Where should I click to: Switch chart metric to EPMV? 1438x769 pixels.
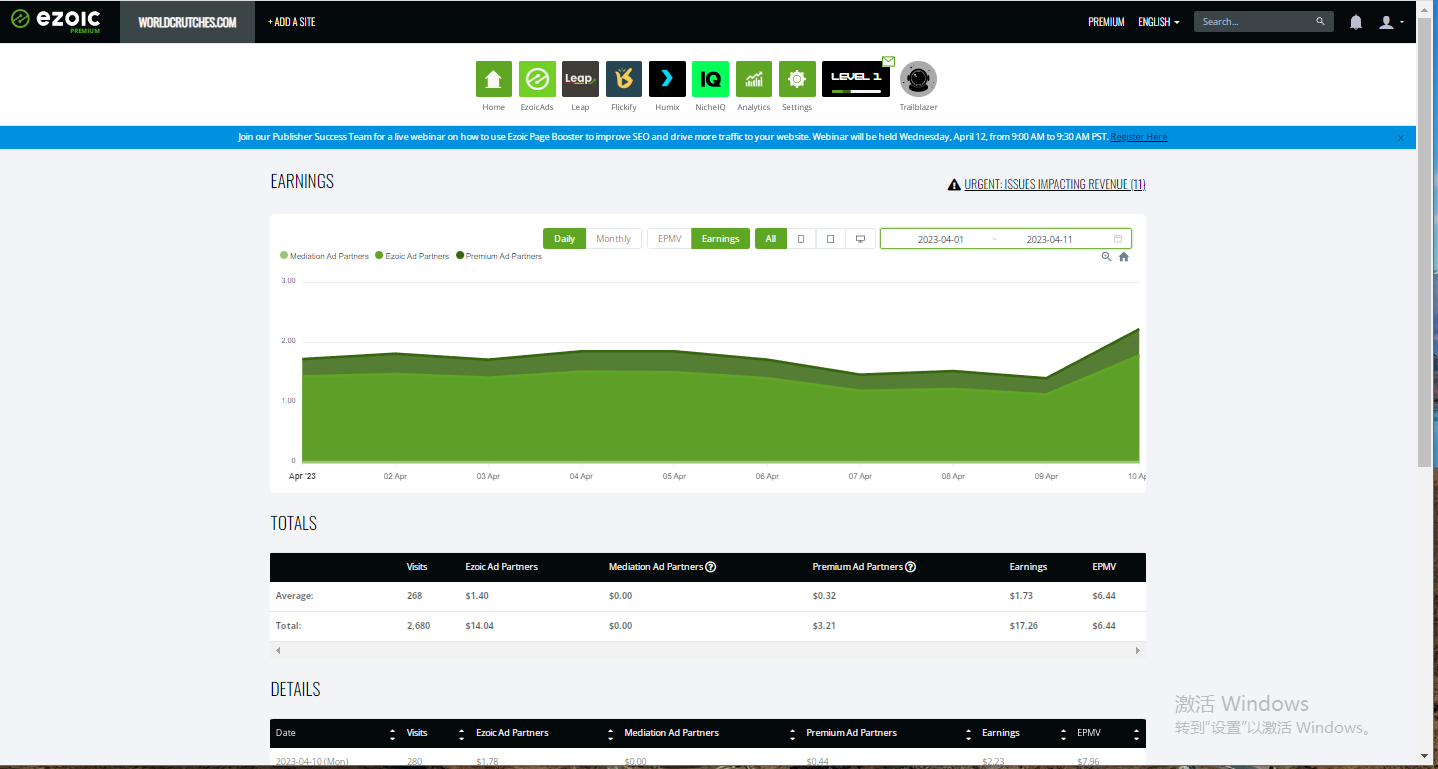670,239
